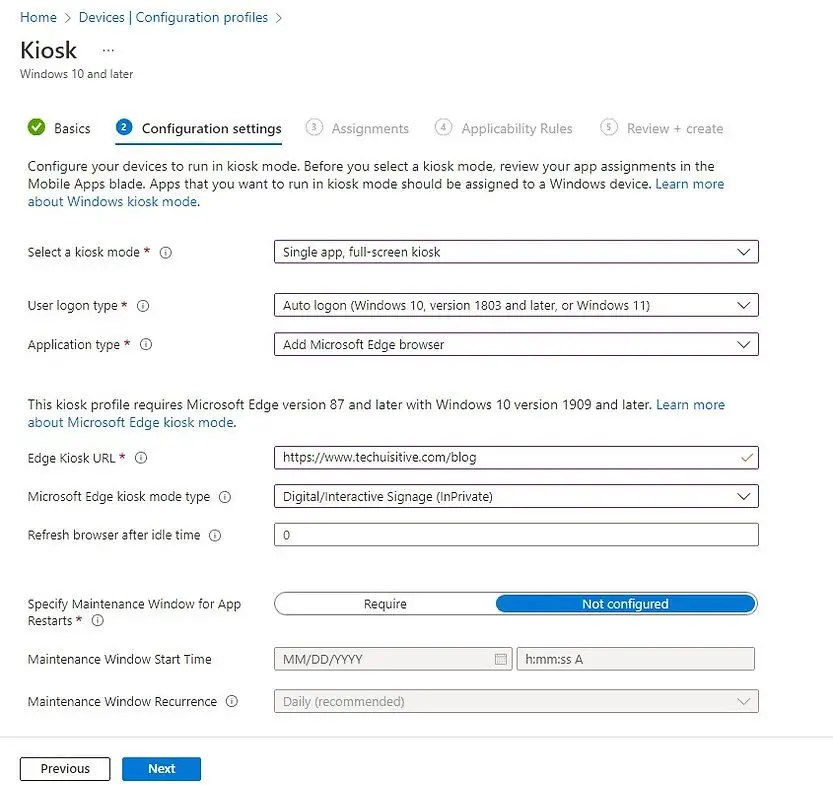Click Not configured on the maintenance window toggle
This screenshot has width=833, height=792.
tap(625, 604)
